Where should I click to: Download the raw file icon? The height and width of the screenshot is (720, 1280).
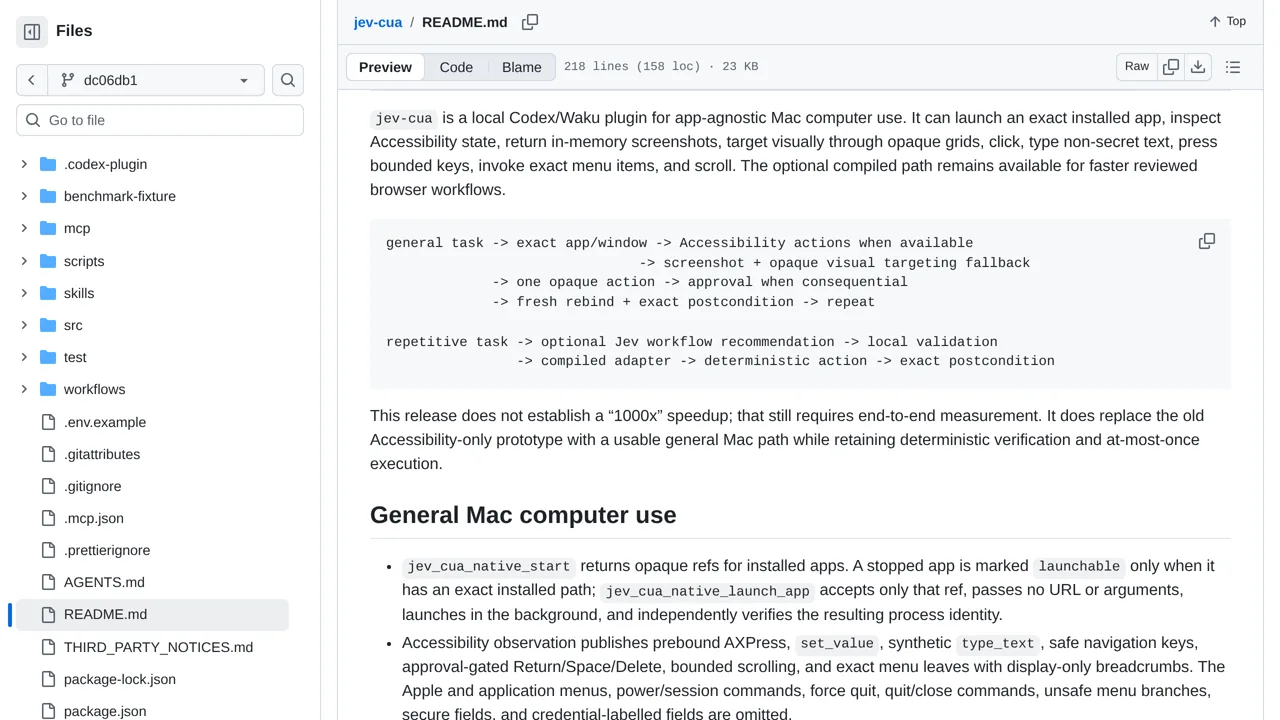(x=1198, y=66)
